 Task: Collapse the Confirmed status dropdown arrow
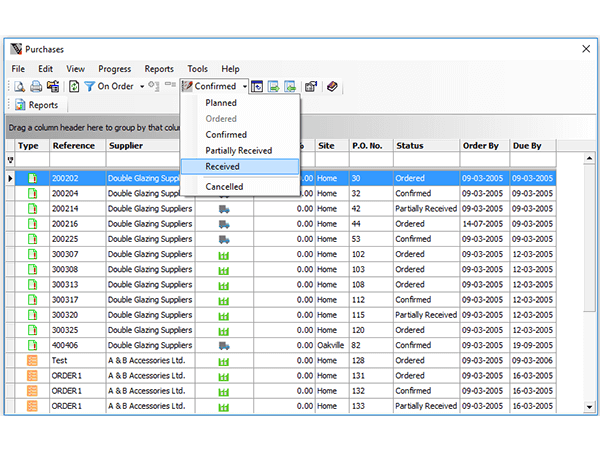point(244,87)
